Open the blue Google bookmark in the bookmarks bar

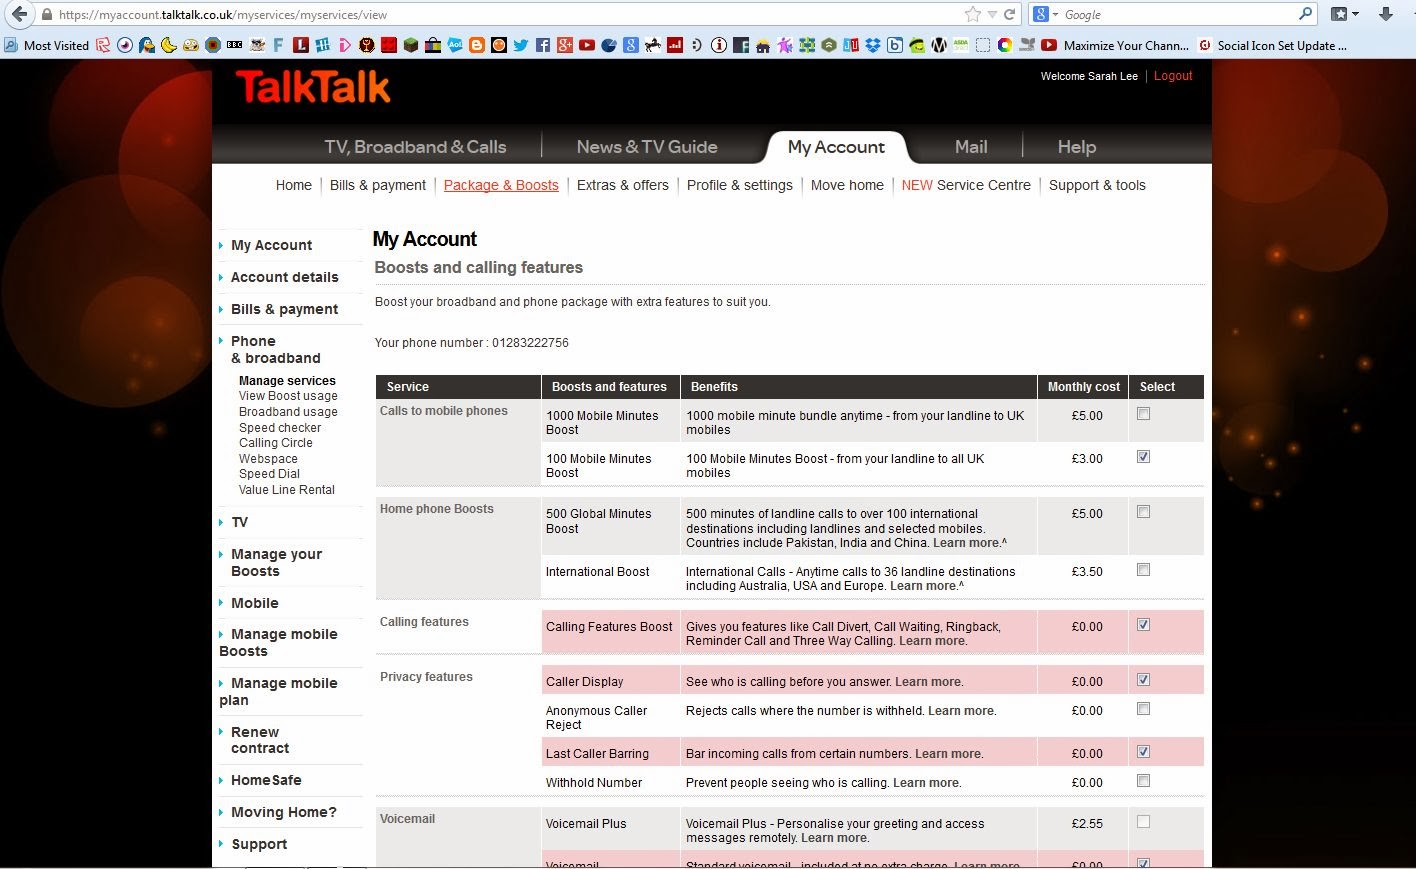(630, 45)
